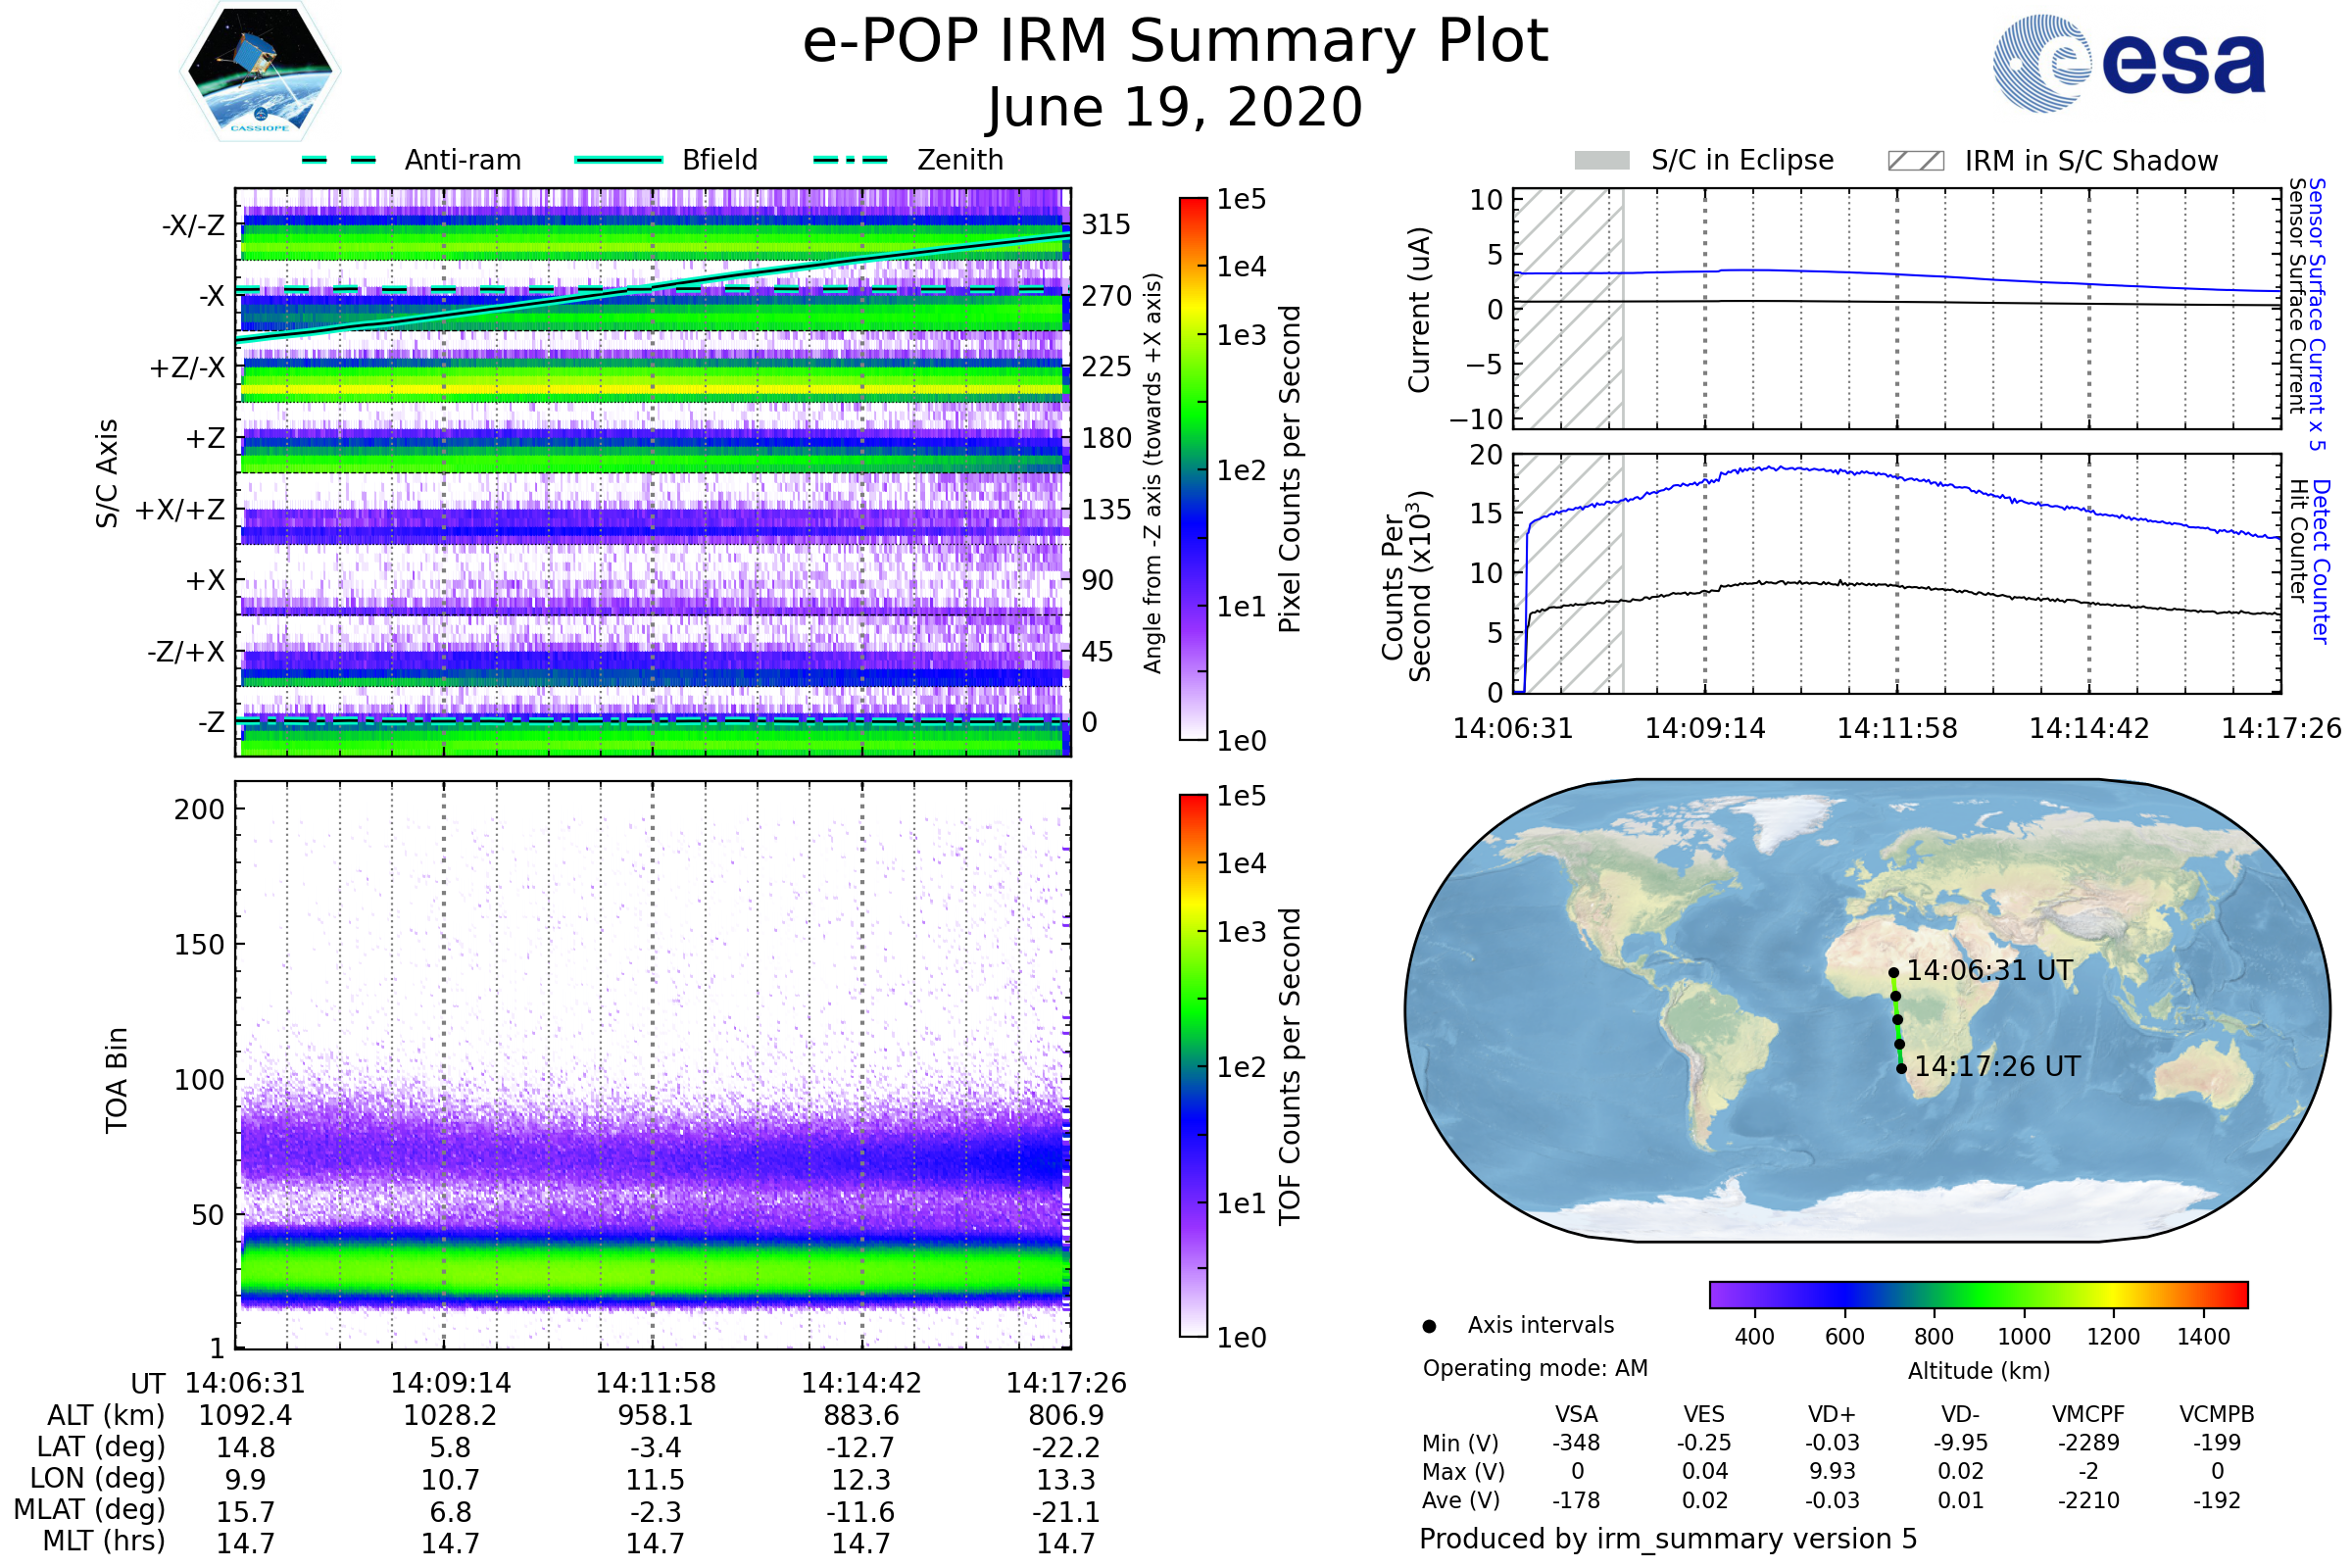The width and height of the screenshot is (2352, 1568).
Task: Click the June 19, 2020 date text
Action: click(x=1175, y=107)
